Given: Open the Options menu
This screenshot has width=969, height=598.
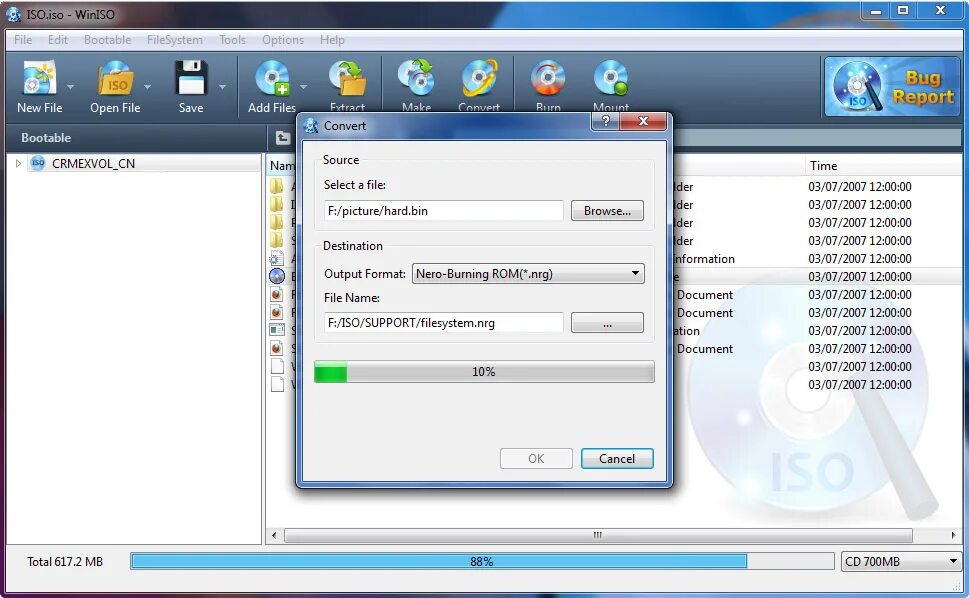Looking at the screenshot, I should click(x=282, y=40).
